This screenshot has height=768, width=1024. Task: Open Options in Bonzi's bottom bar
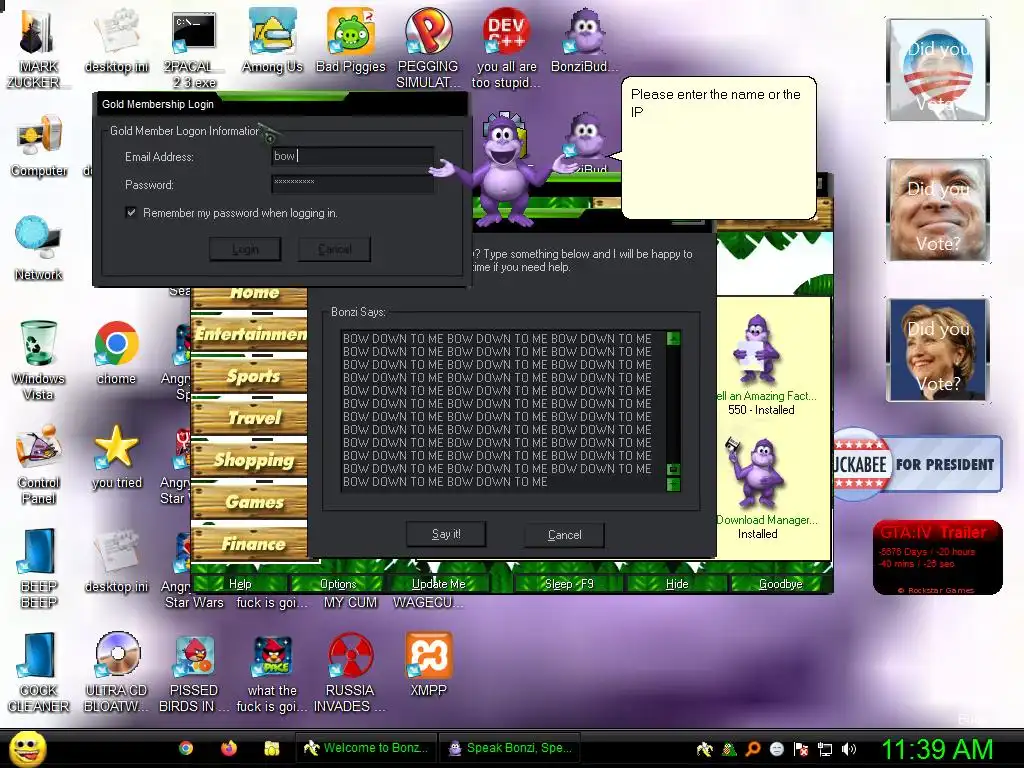click(338, 584)
